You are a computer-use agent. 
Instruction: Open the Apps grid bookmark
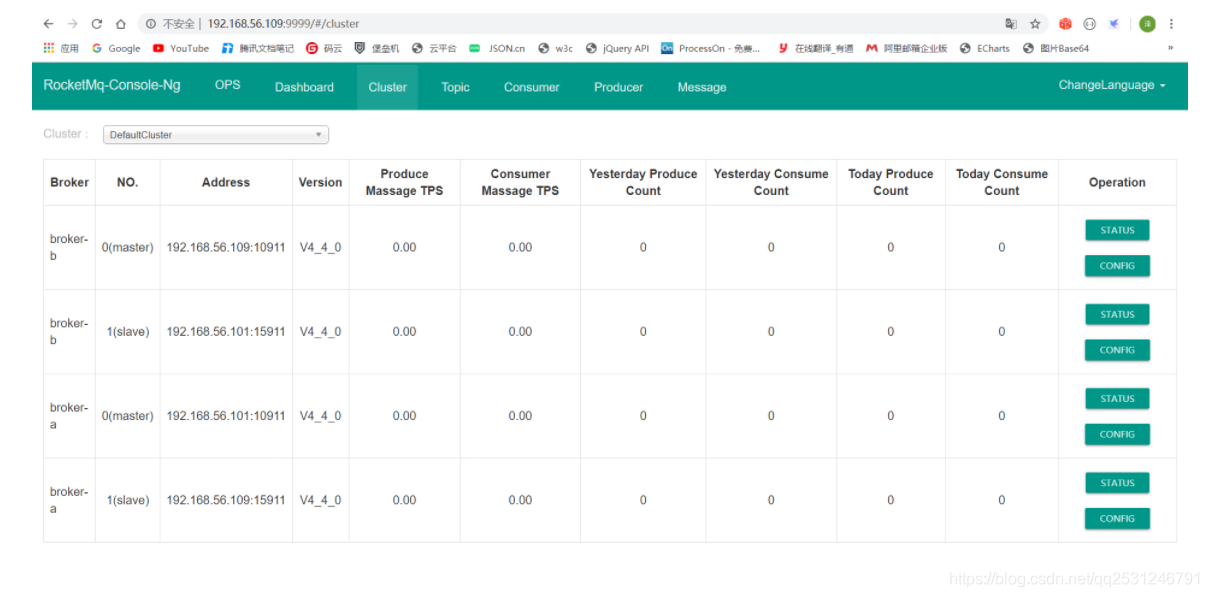click(61, 48)
